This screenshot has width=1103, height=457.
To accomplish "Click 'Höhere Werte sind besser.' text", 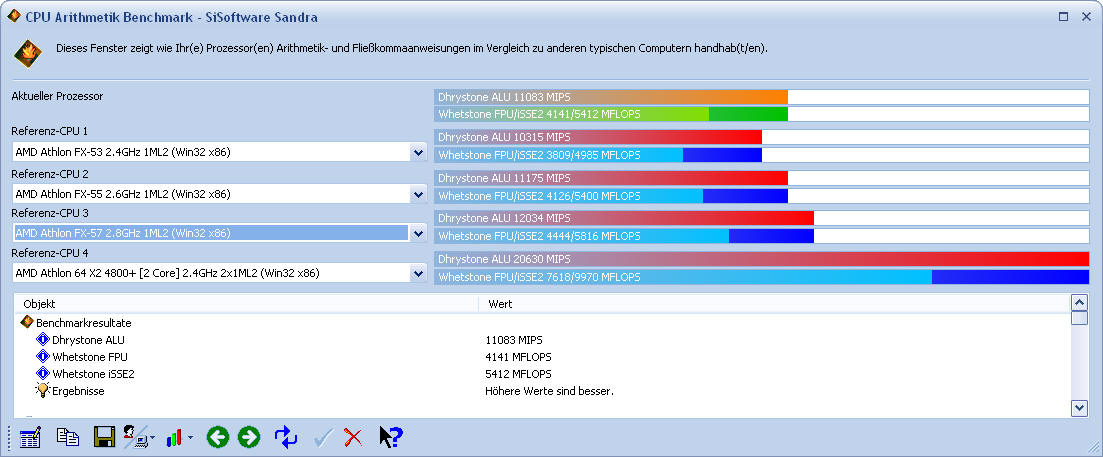I will point(549,390).
